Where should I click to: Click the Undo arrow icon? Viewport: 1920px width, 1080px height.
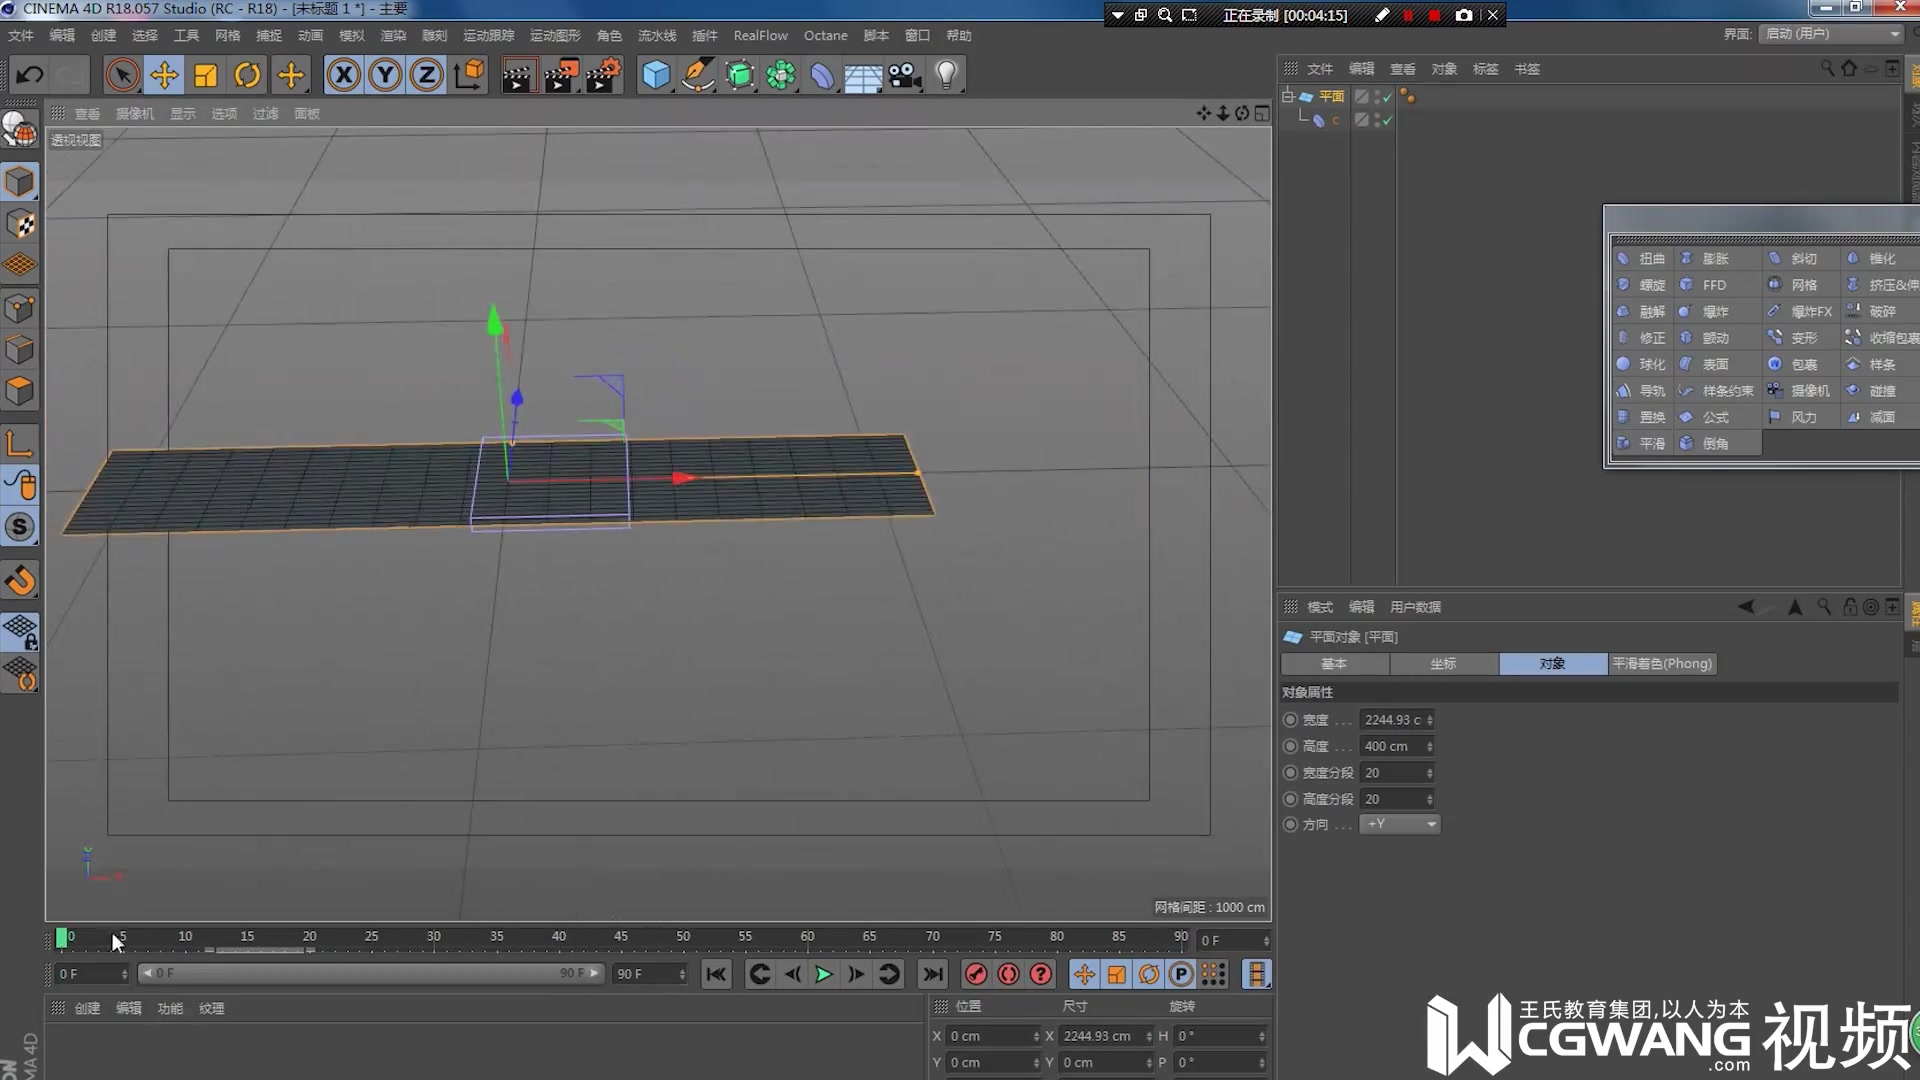coord(30,75)
